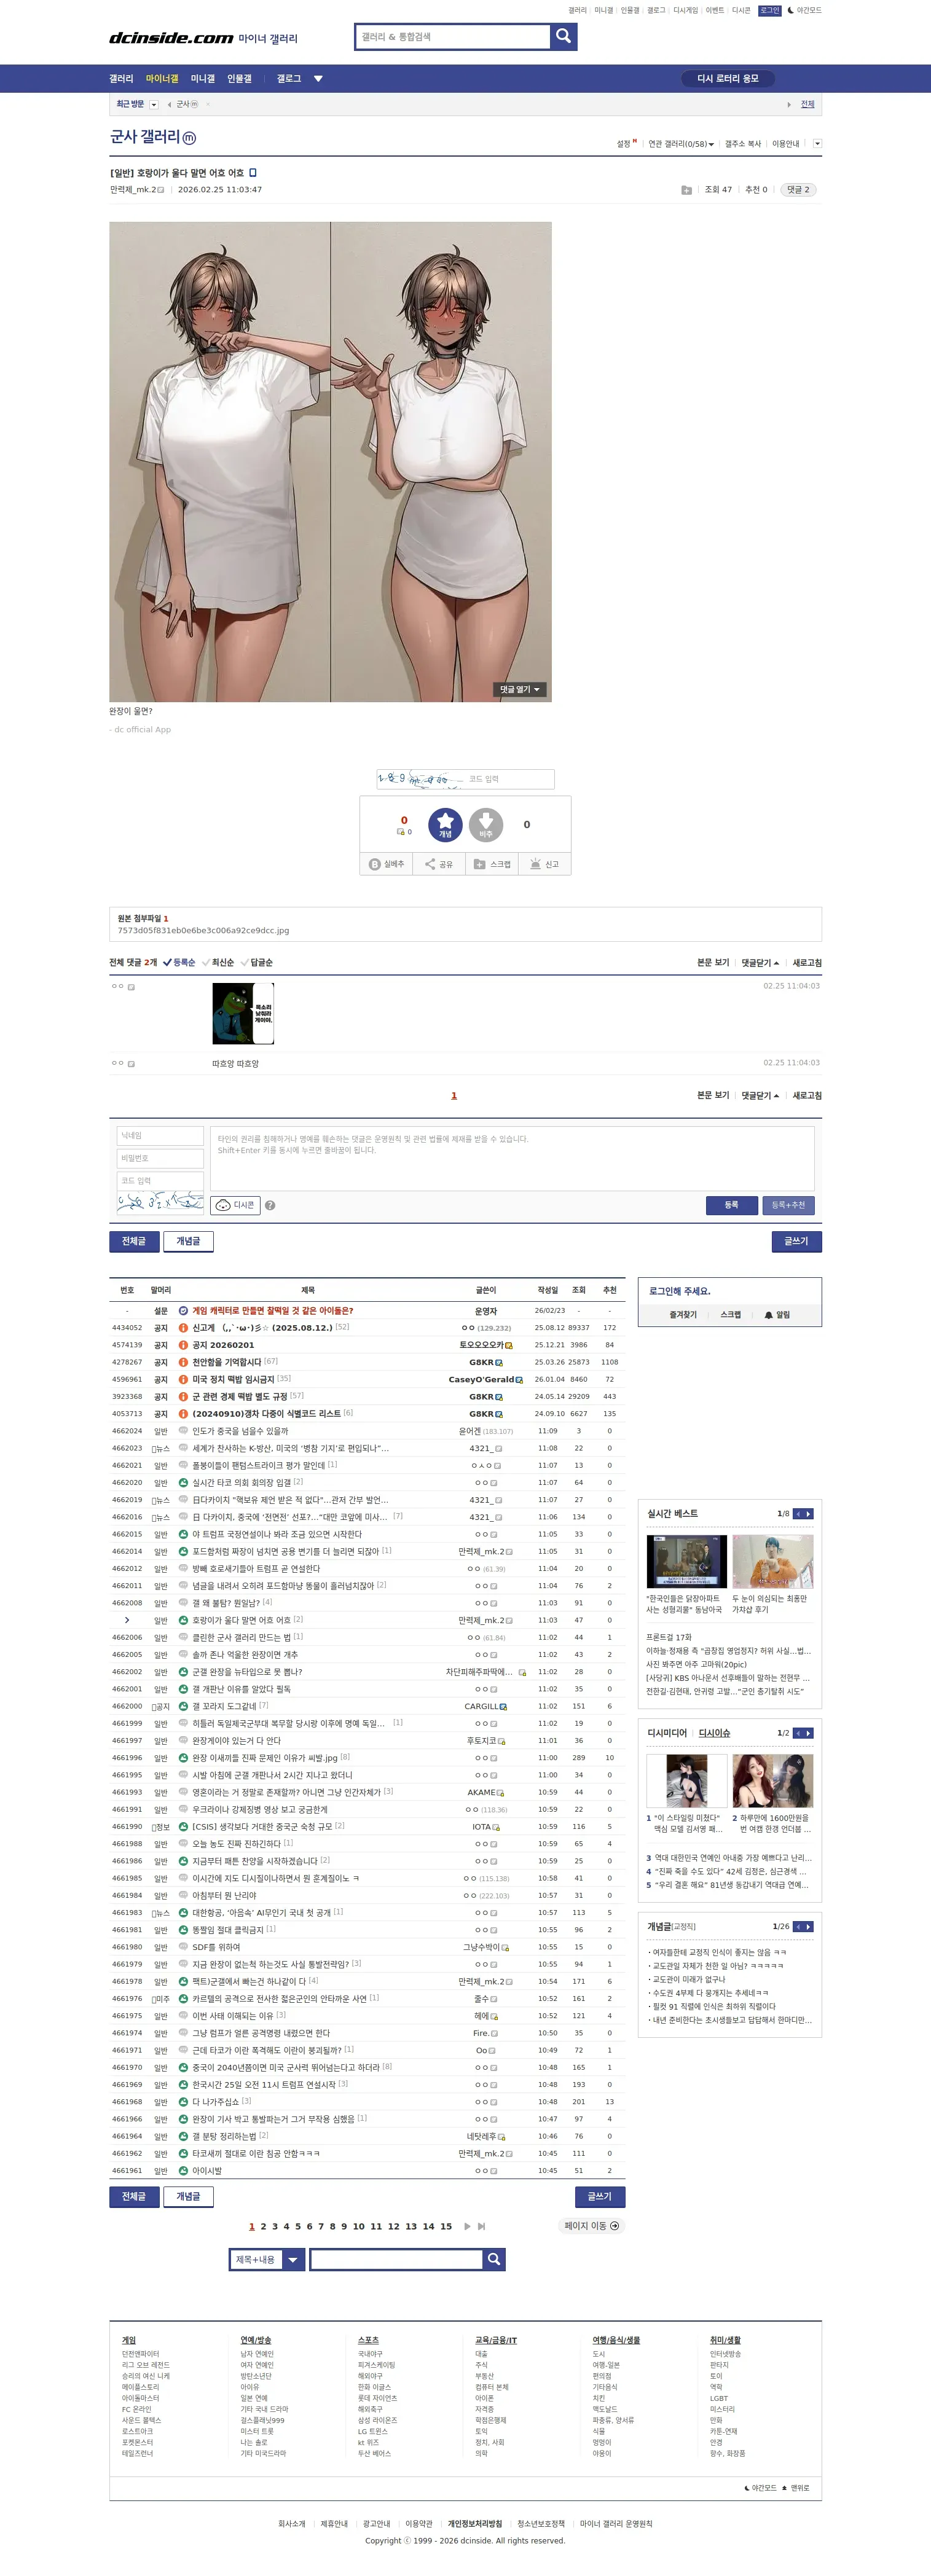
Task: Click the 갤러리 & 통합검색 search field
Action: tap(452, 36)
